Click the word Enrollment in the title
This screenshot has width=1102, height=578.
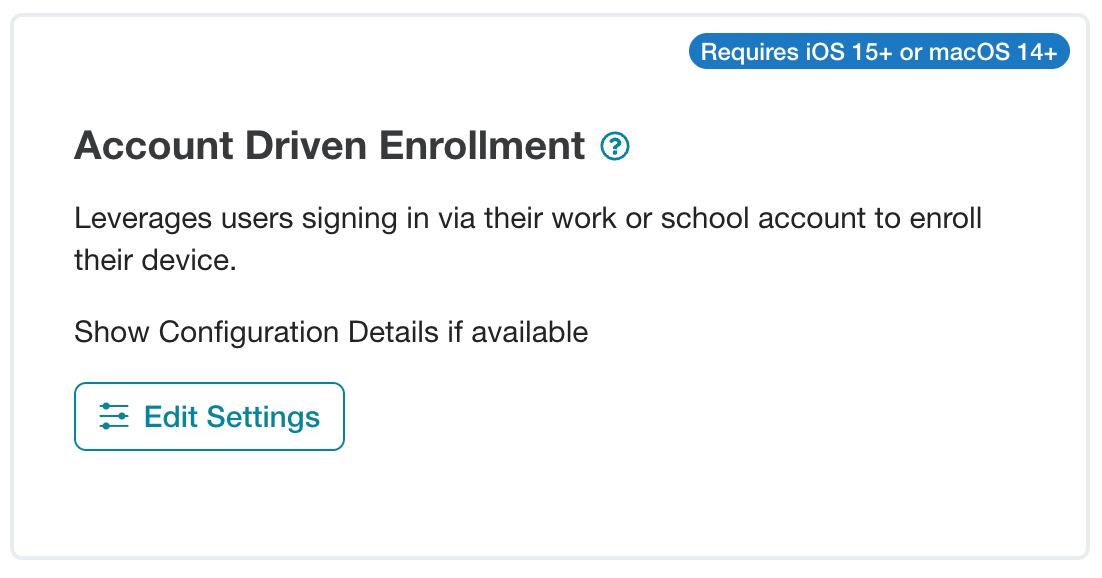pos(482,146)
